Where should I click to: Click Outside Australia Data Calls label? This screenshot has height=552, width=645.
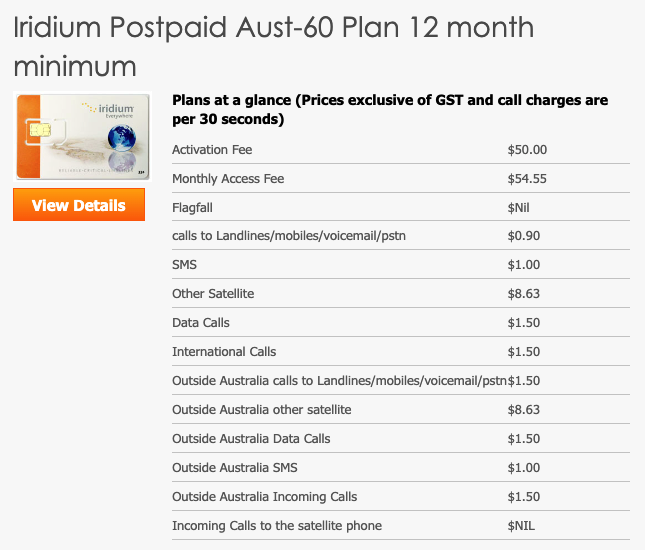tap(251, 438)
